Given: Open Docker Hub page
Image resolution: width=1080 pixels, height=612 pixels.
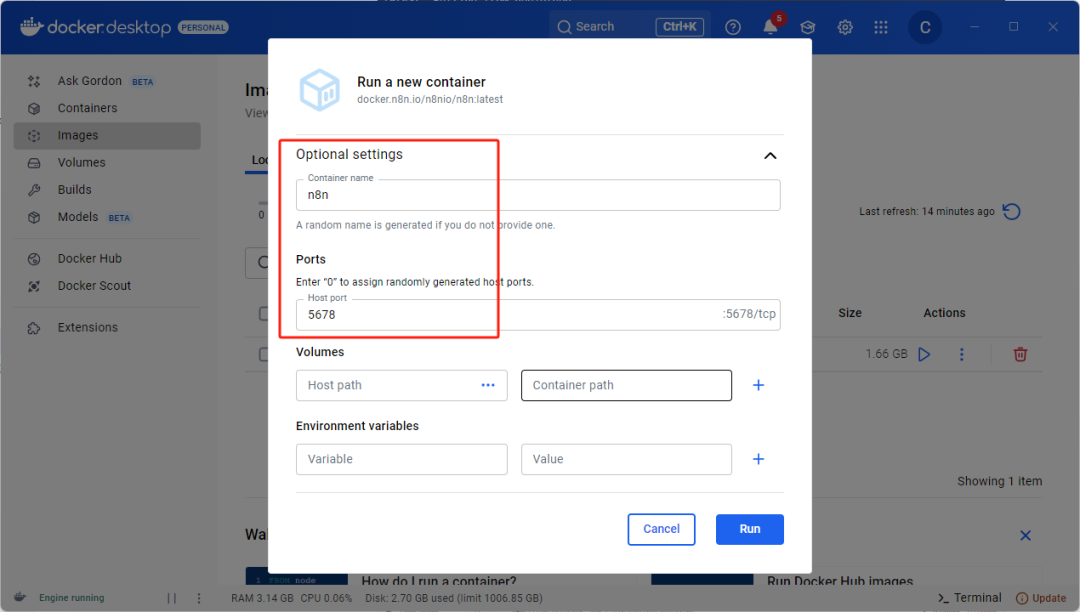Looking at the screenshot, I should pos(90,258).
